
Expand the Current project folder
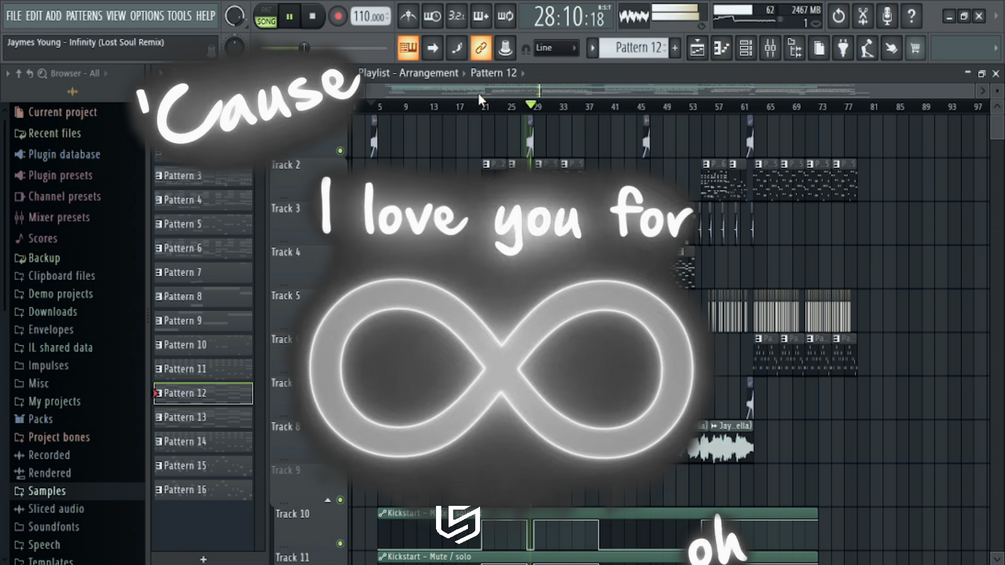point(56,112)
